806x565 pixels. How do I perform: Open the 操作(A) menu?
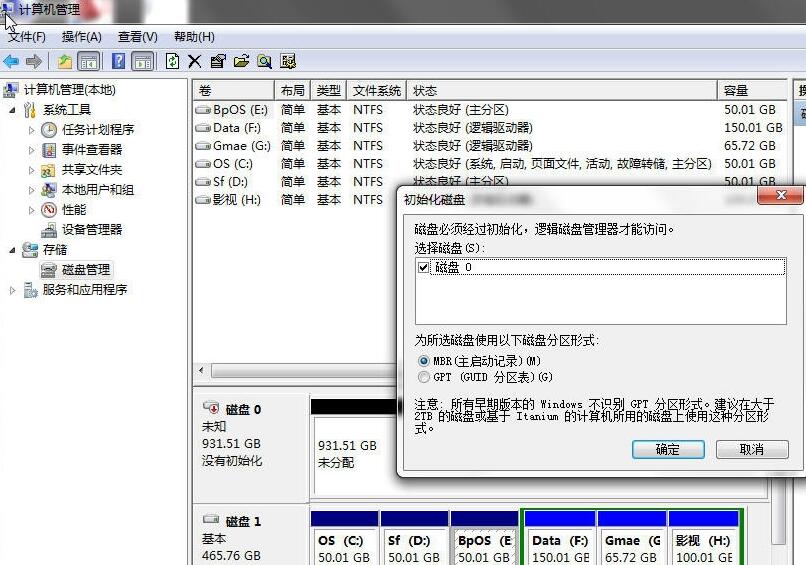point(82,37)
